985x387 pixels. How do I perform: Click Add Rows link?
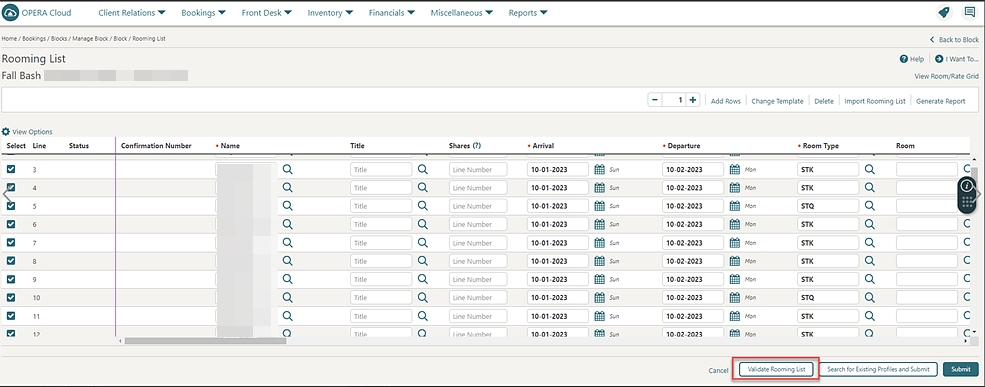[x=726, y=101]
